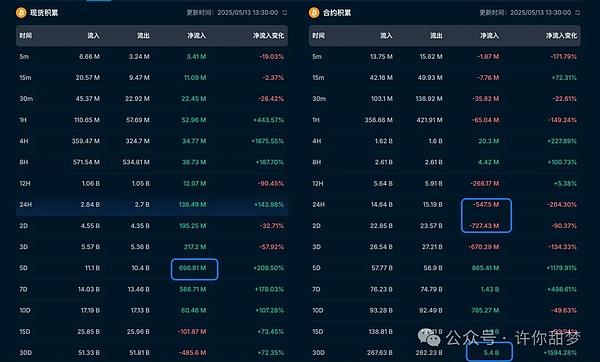Screen dimensions: 600x362
Task: Click net inflow 217.2 M in 3D row
Action: tap(195, 247)
